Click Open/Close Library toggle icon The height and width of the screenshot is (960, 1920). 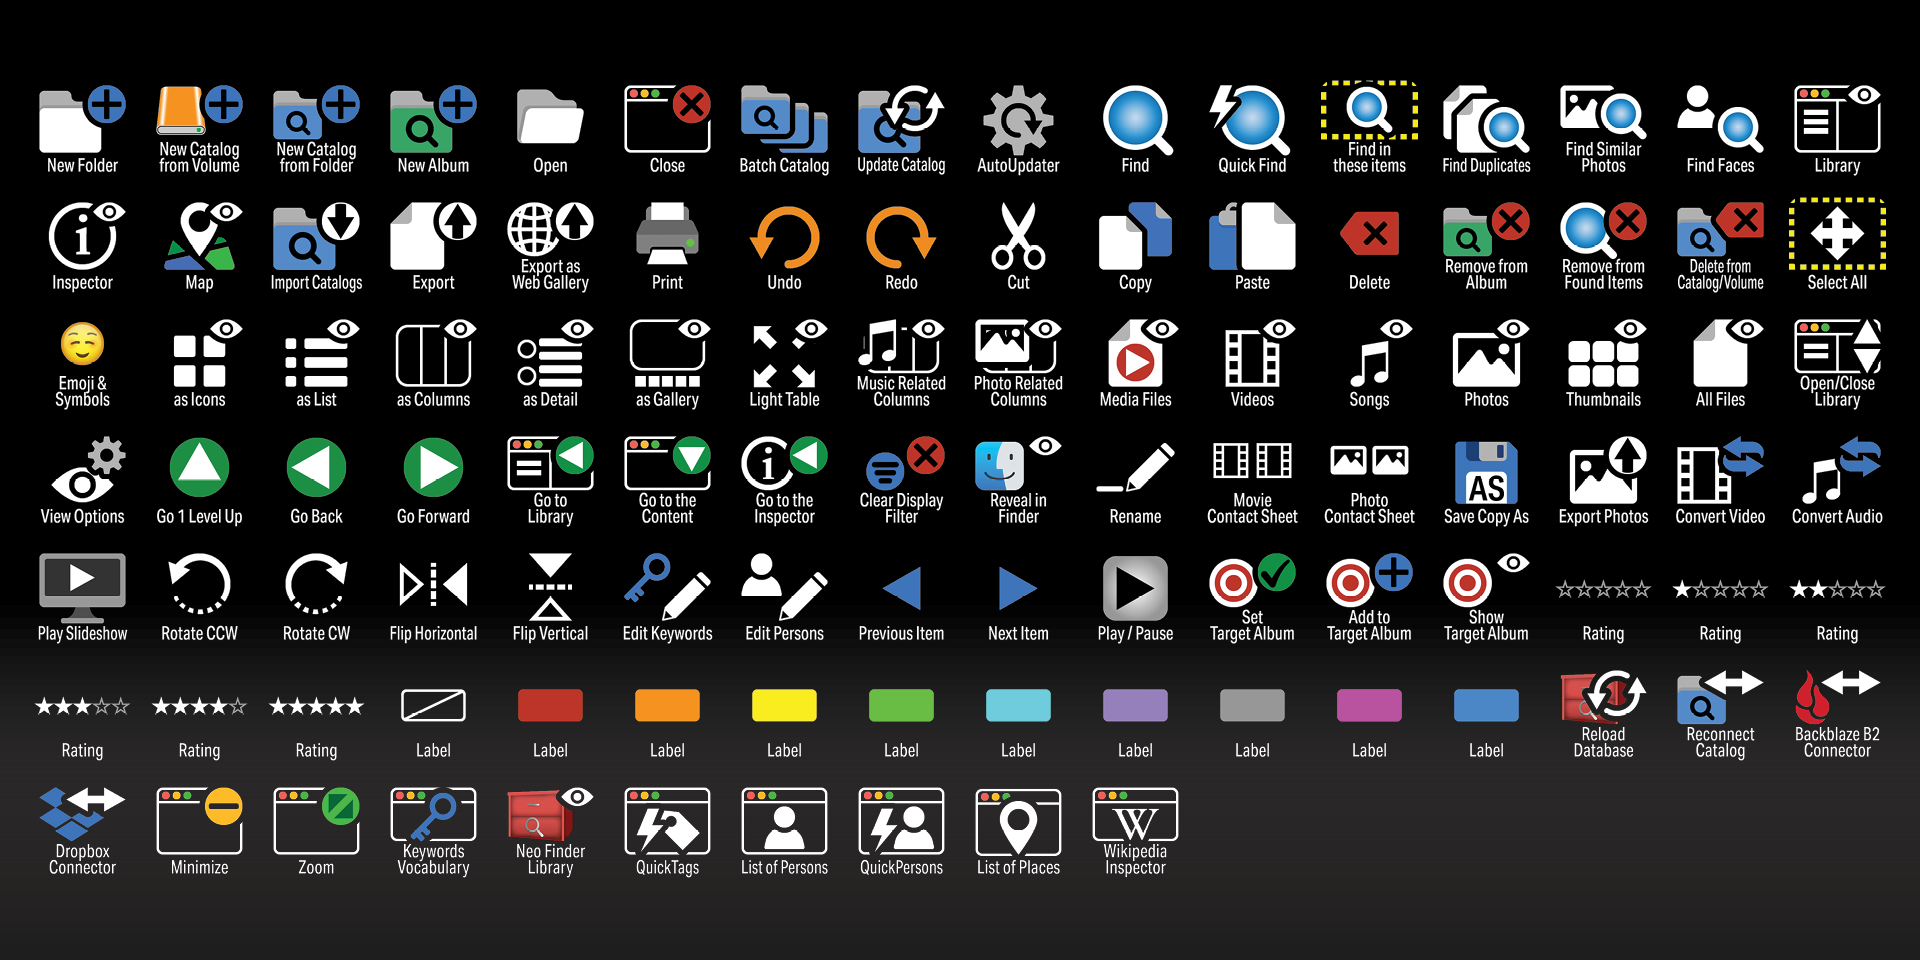tap(1837, 345)
